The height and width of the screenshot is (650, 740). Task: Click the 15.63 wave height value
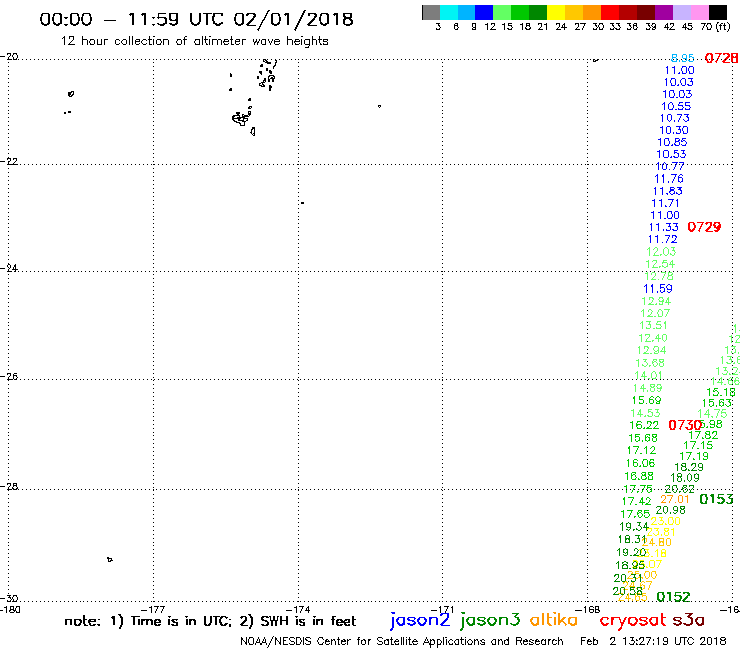click(x=716, y=403)
